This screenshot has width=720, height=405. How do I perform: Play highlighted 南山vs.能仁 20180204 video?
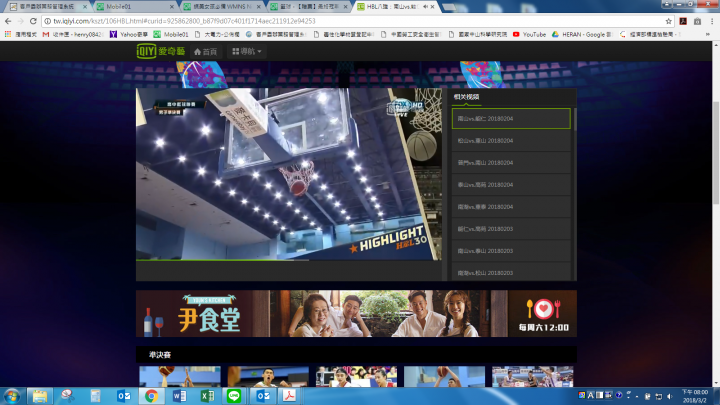click(x=511, y=118)
